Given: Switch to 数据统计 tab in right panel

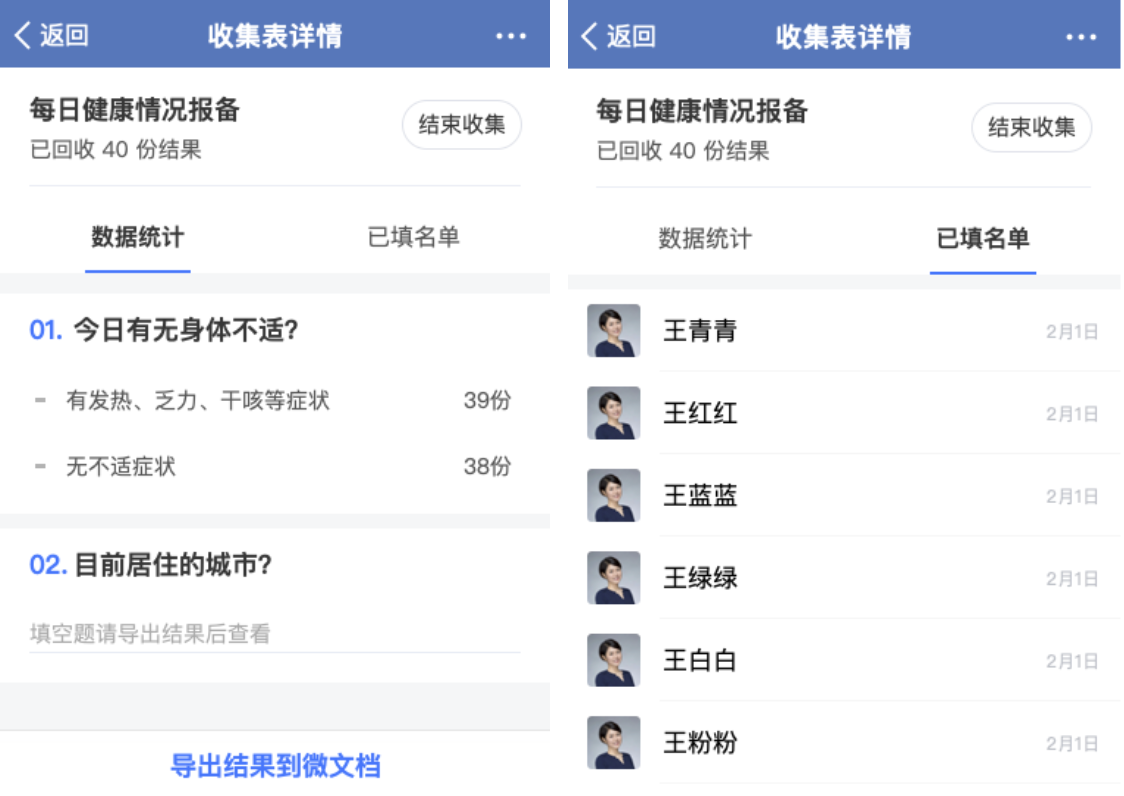Looking at the screenshot, I should click(x=705, y=238).
